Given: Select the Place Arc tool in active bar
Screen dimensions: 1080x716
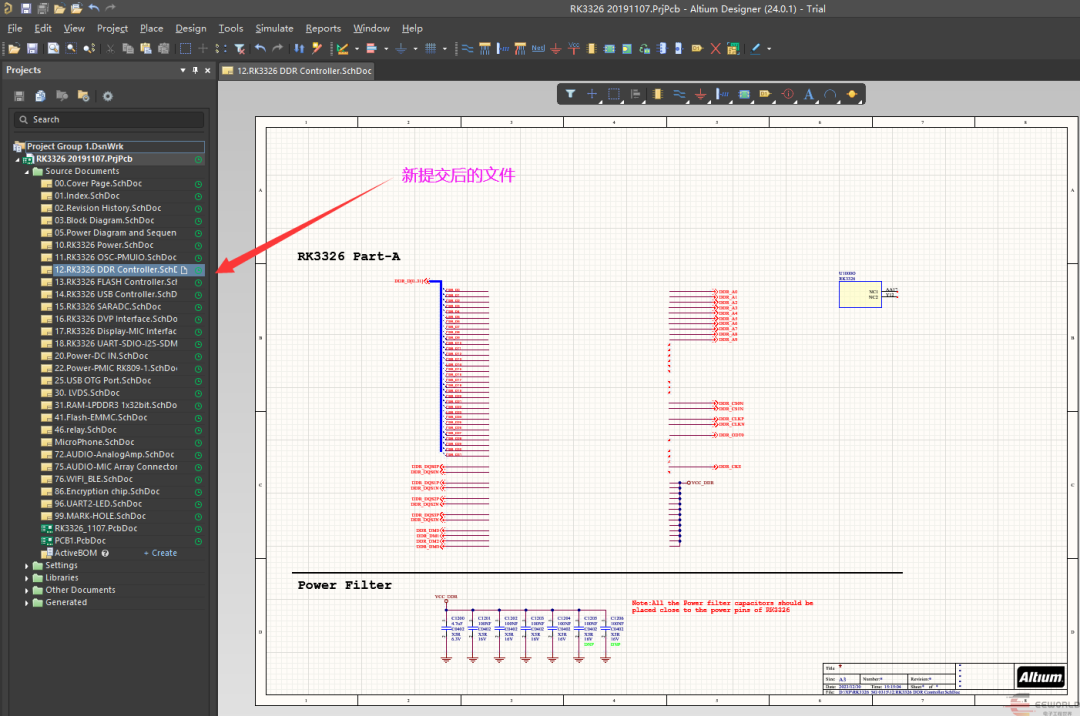Looking at the screenshot, I should tap(830, 94).
